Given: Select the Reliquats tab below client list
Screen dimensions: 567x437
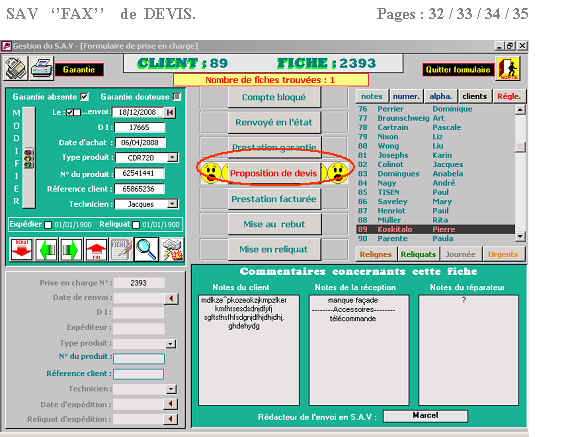Looking at the screenshot, I should click(418, 254).
